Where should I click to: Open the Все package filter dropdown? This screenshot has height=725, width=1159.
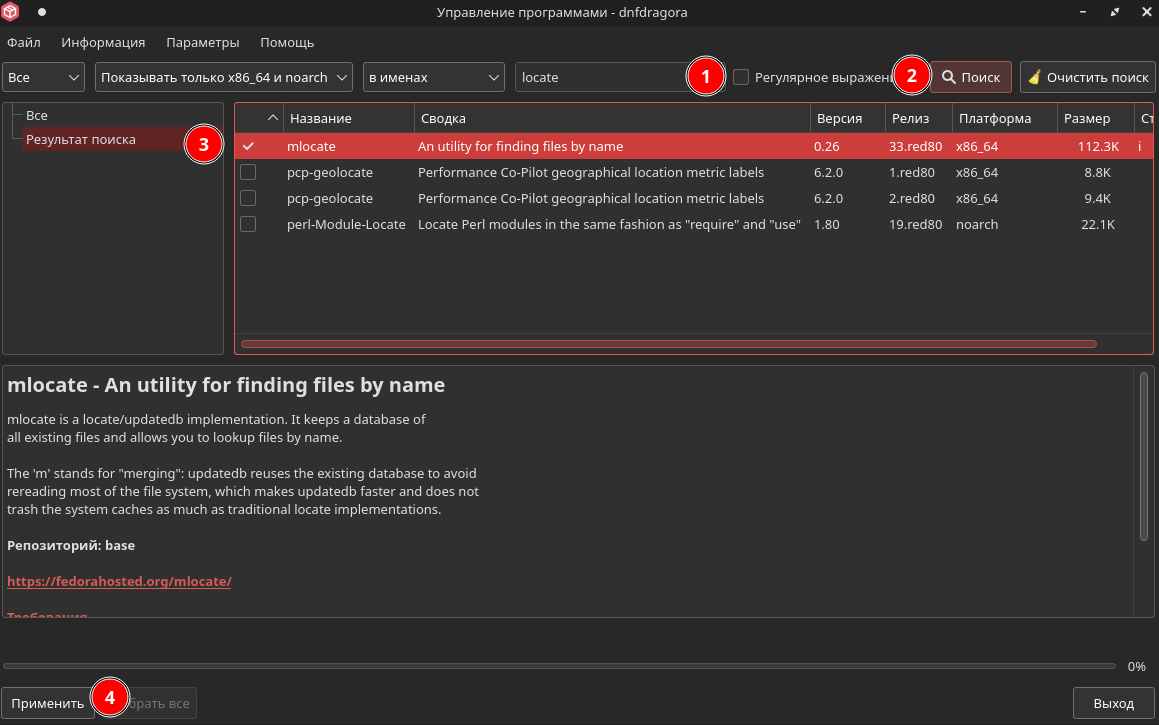[45, 77]
